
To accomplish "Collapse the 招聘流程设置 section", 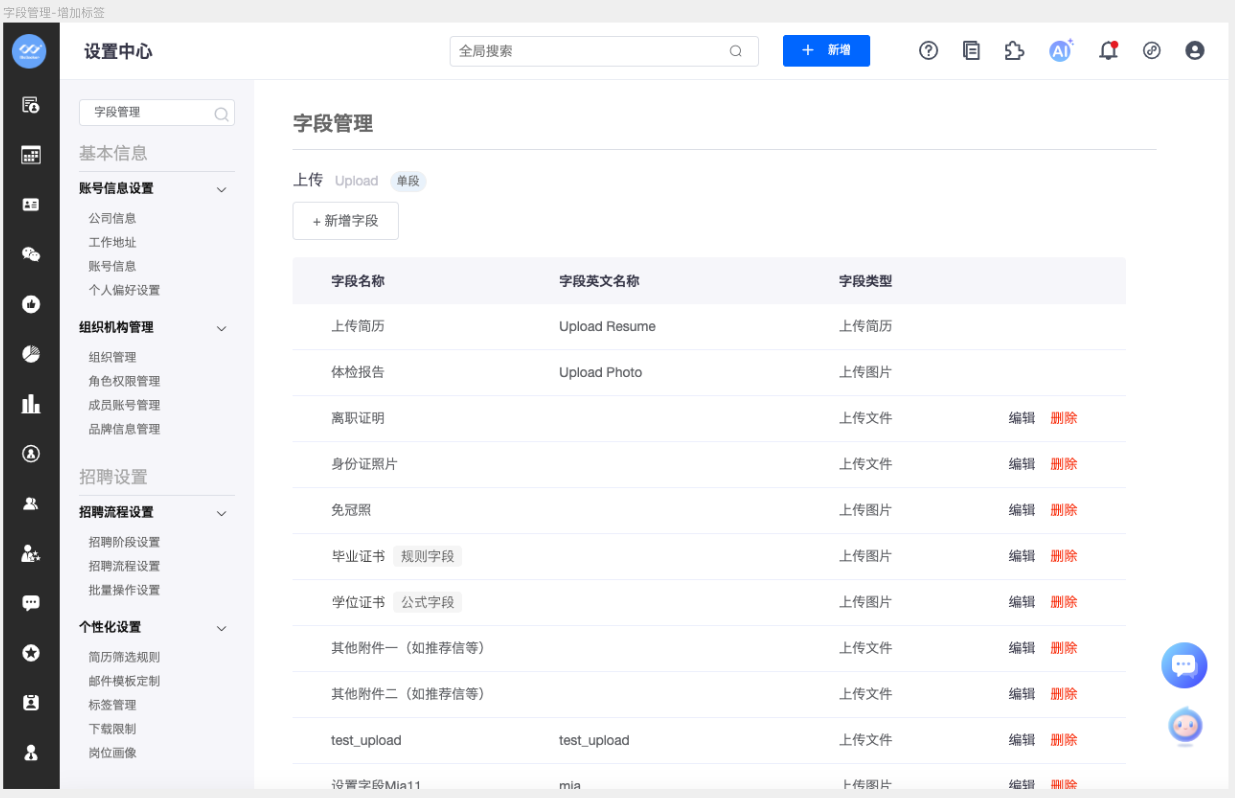I will pos(222,513).
